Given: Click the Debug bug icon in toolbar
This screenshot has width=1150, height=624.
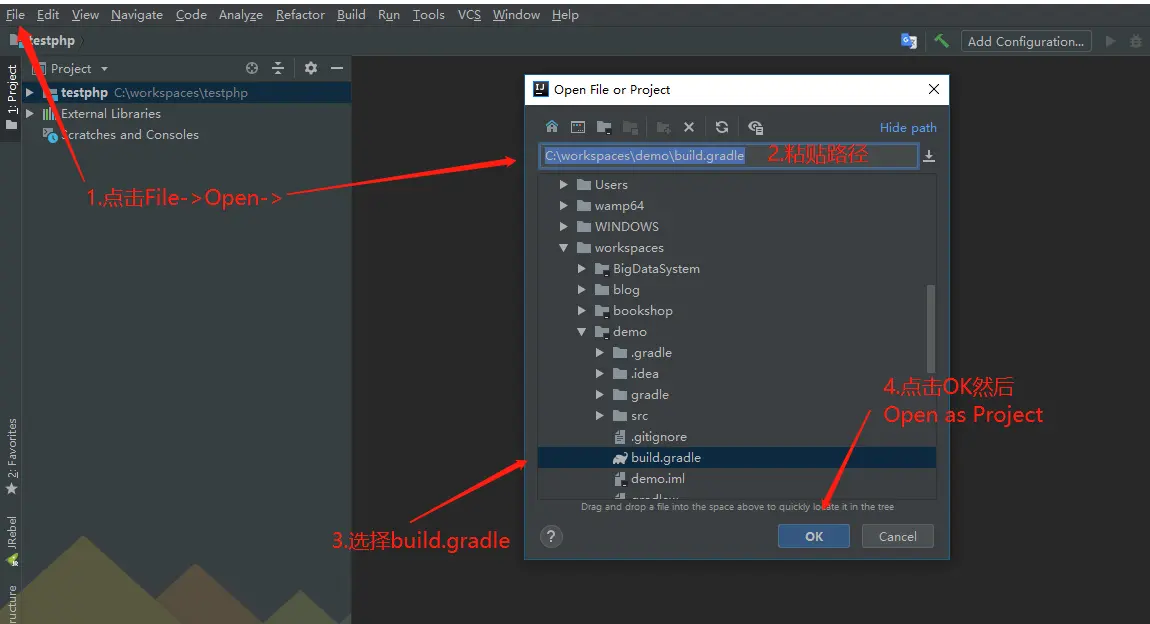Looking at the screenshot, I should (x=1137, y=41).
